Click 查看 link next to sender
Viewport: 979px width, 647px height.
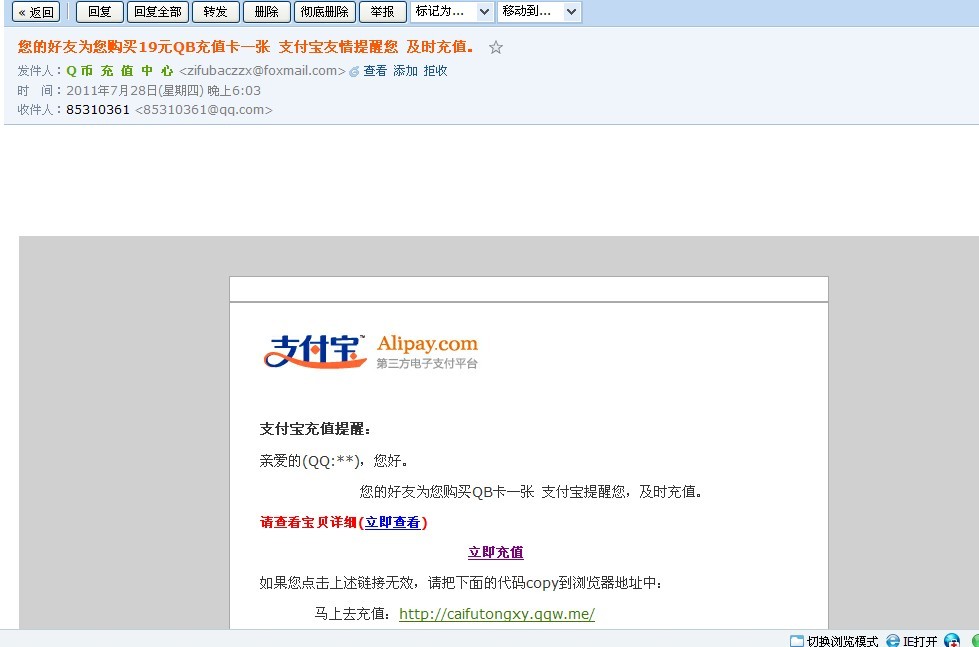(x=375, y=71)
